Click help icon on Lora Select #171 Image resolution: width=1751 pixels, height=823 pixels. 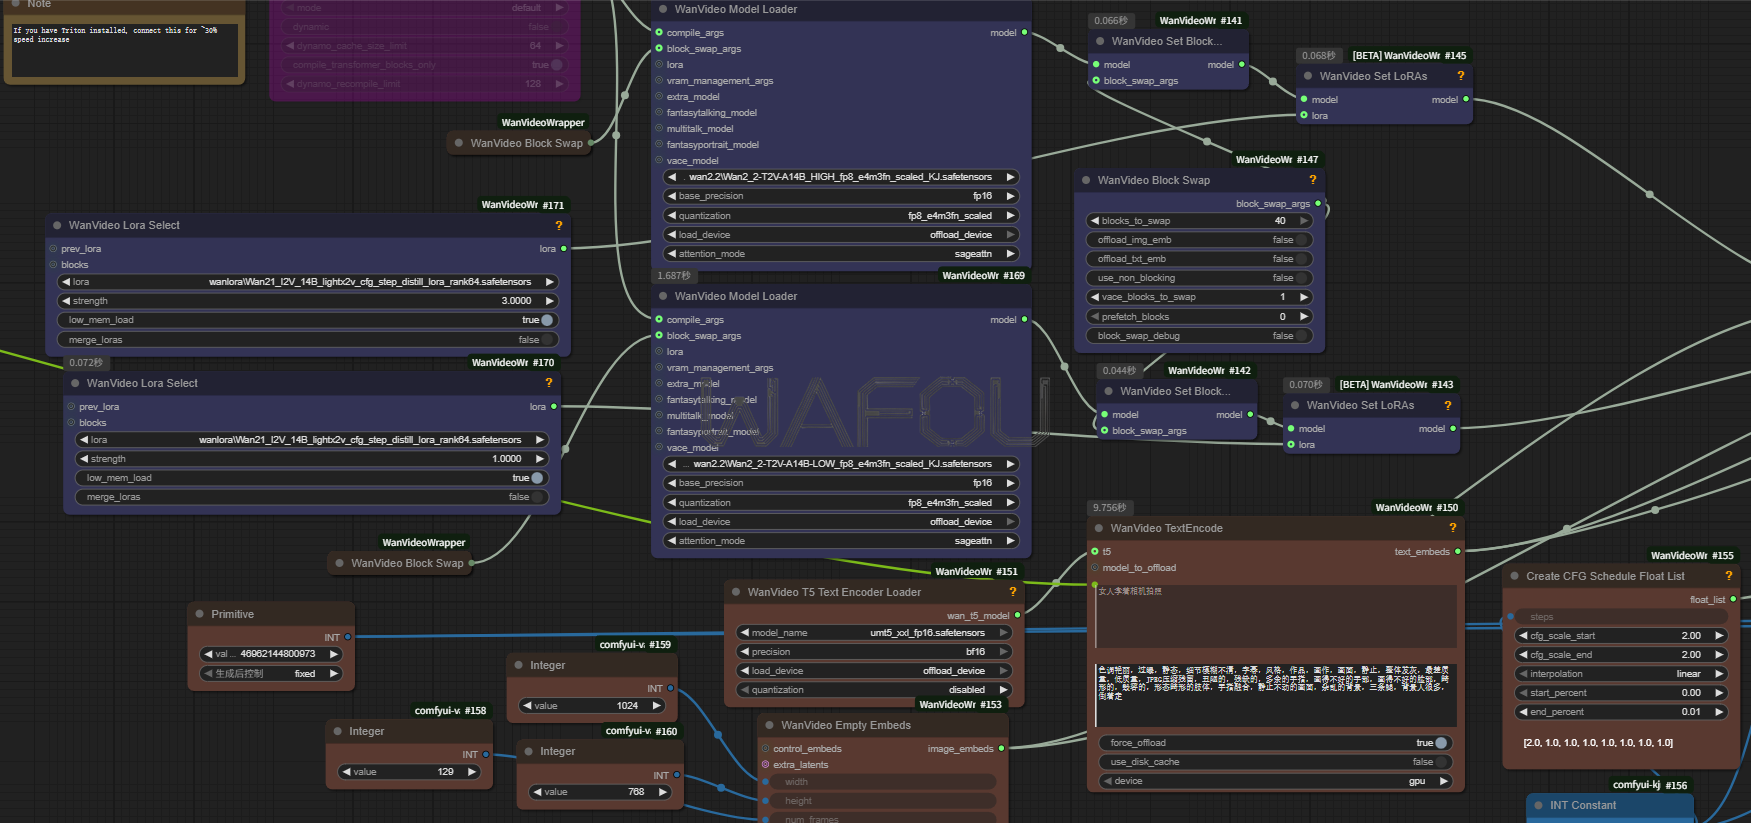558,225
